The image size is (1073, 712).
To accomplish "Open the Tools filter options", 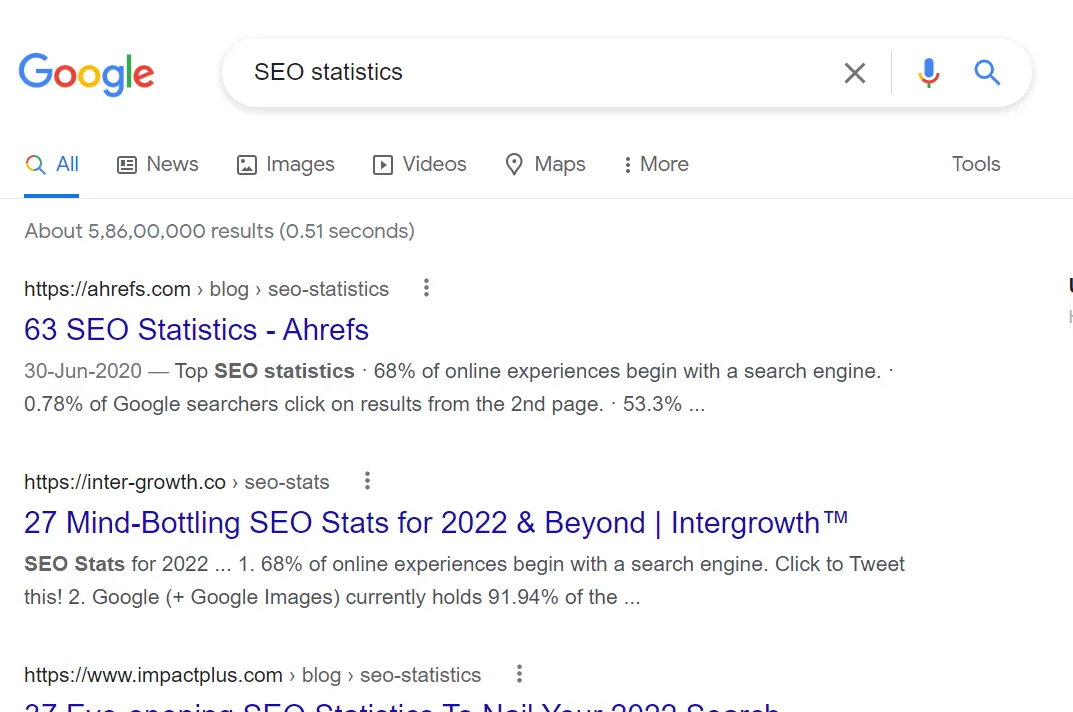I will 976,164.
